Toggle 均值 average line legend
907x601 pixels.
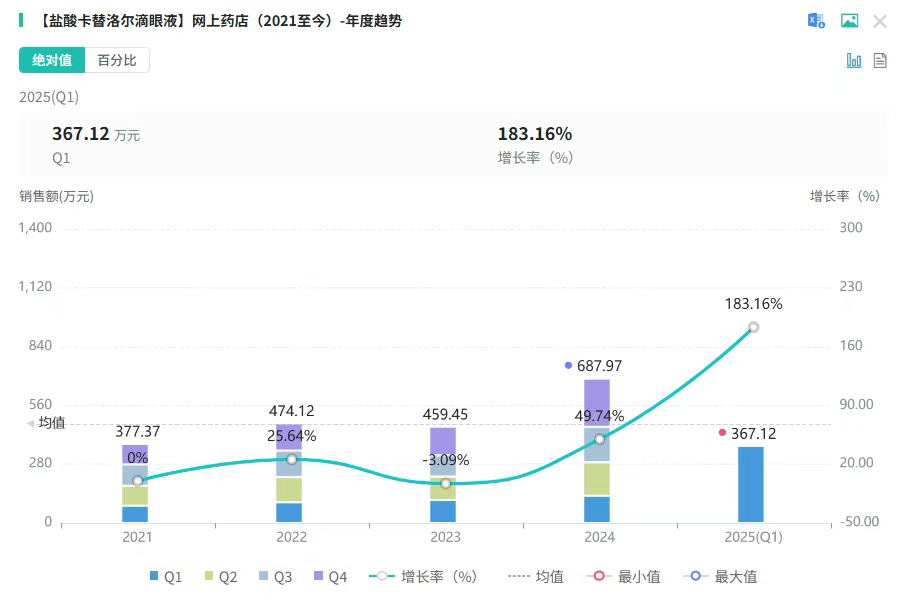535,577
